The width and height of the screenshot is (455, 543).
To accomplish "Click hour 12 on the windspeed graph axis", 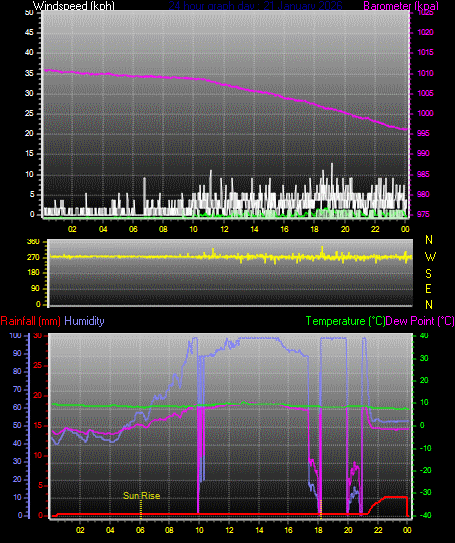I will (x=224, y=229).
